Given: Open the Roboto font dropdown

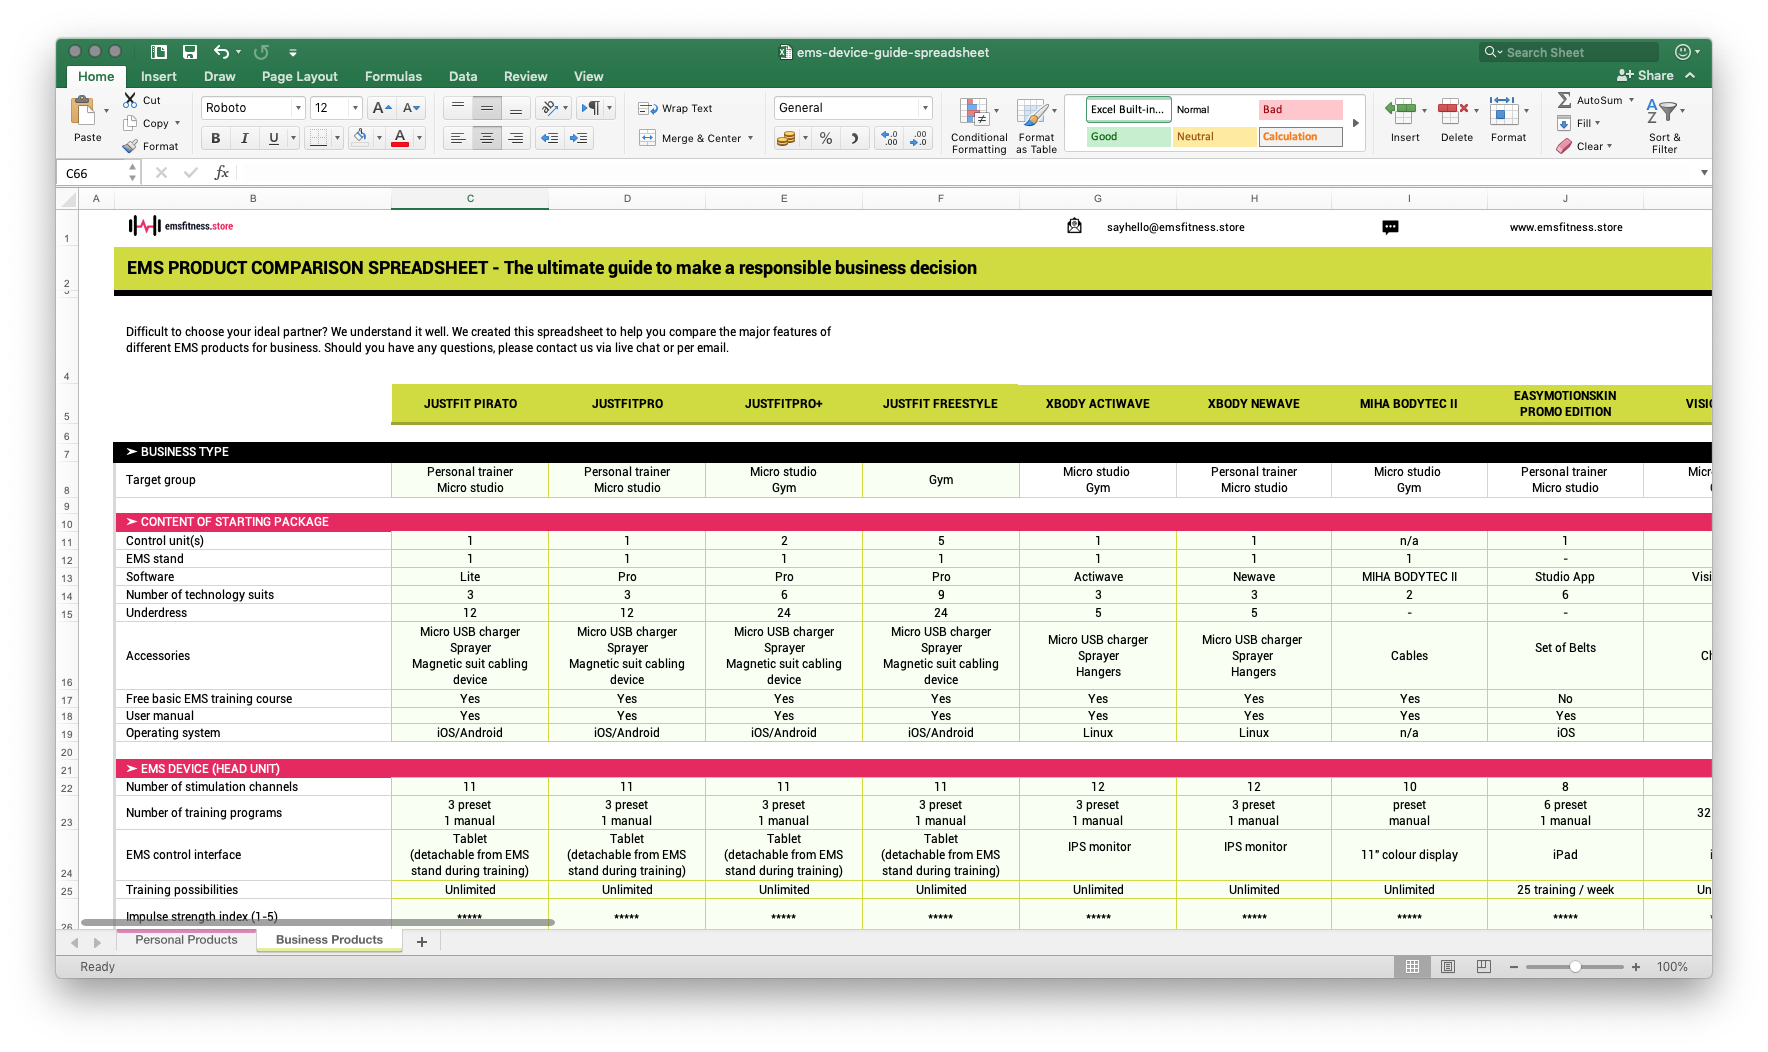Looking at the screenshot, I should [297, 107].
